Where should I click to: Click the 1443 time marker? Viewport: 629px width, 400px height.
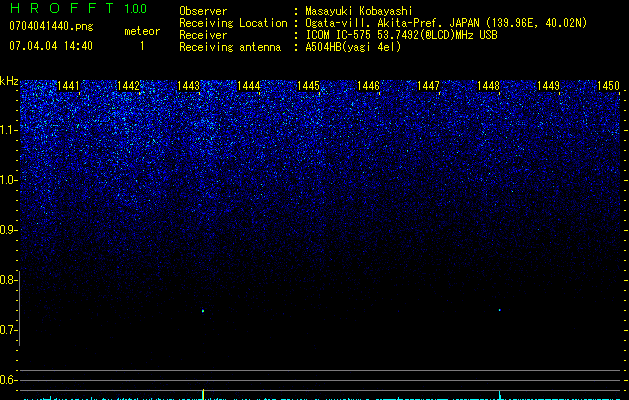coord(188,86)
